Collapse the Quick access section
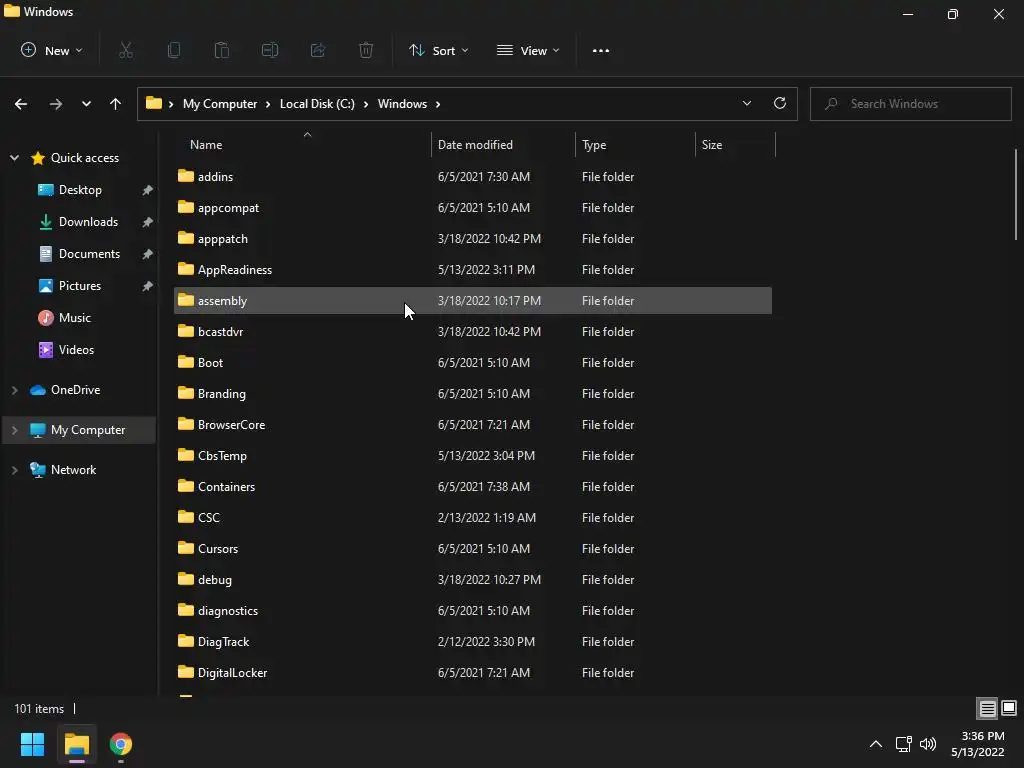Screen dimensions: 1024x768 (x=14, y=158)
